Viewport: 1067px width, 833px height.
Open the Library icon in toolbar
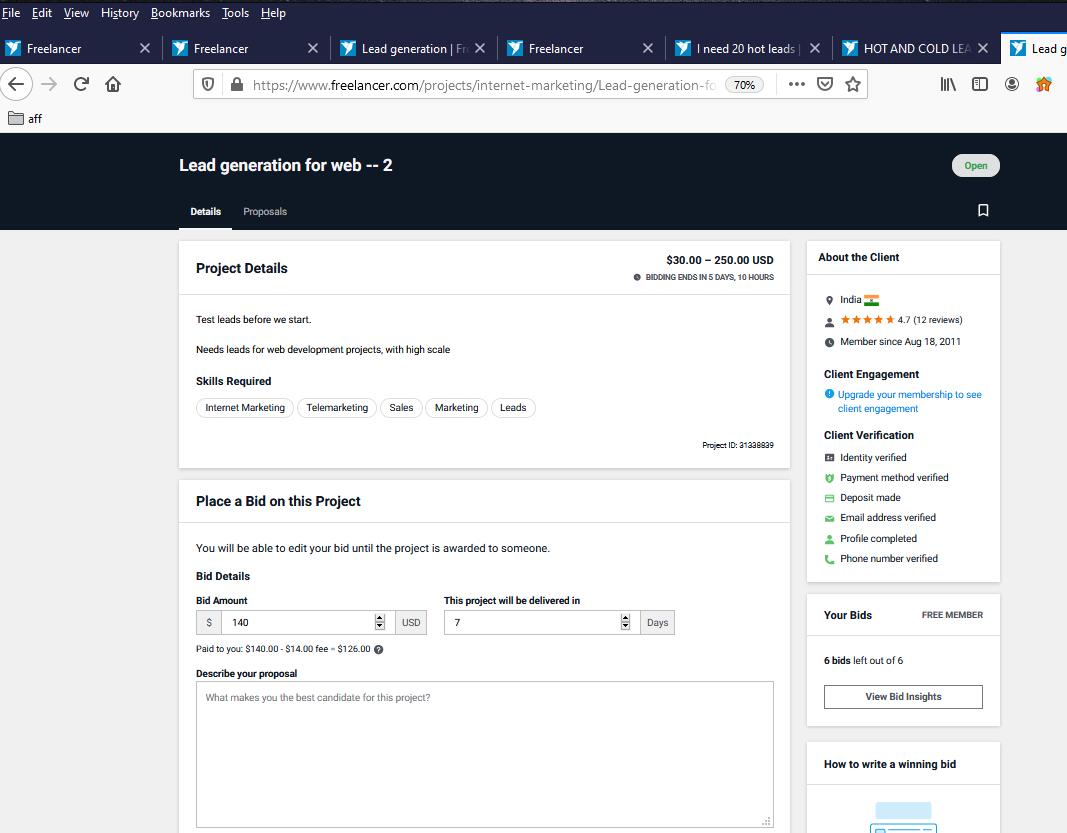point(948,84)
